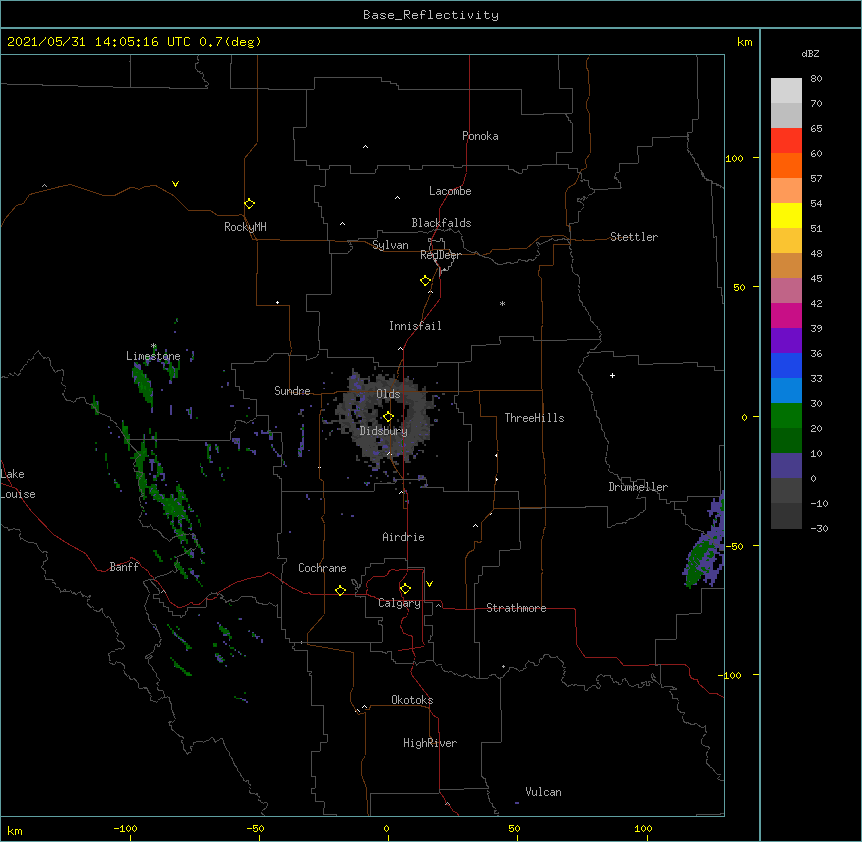This screenshot has width=862, height=842.
Task: Click the white asterisk marker east of Innisfail
Action: (x=502, y=304)
